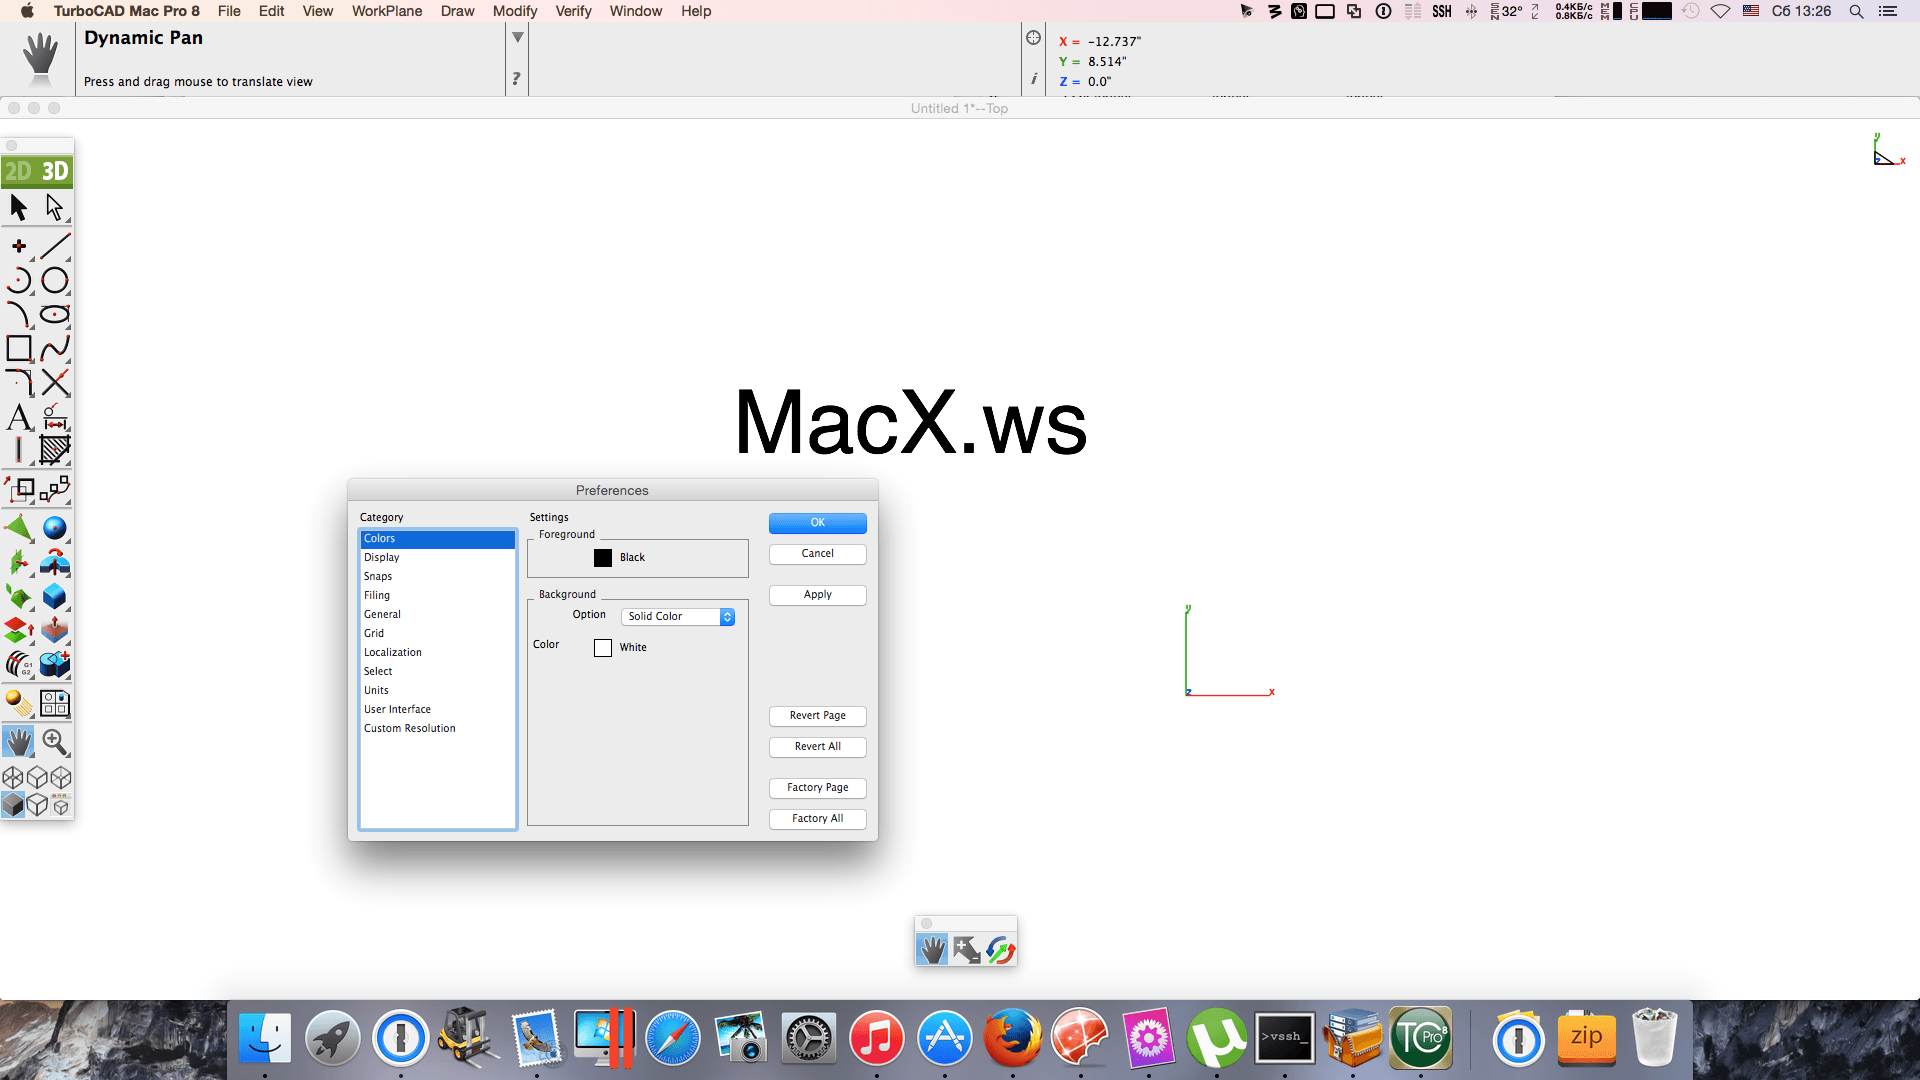Activate the Text tool letter A
The image size is (1920, 1080).
tap(19, 417)
